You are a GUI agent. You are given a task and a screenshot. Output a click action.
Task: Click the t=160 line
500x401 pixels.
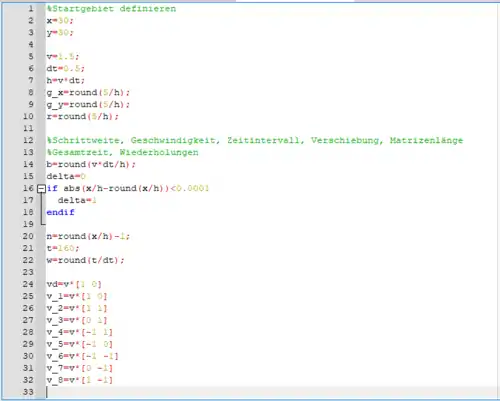(x=63, y=248)
